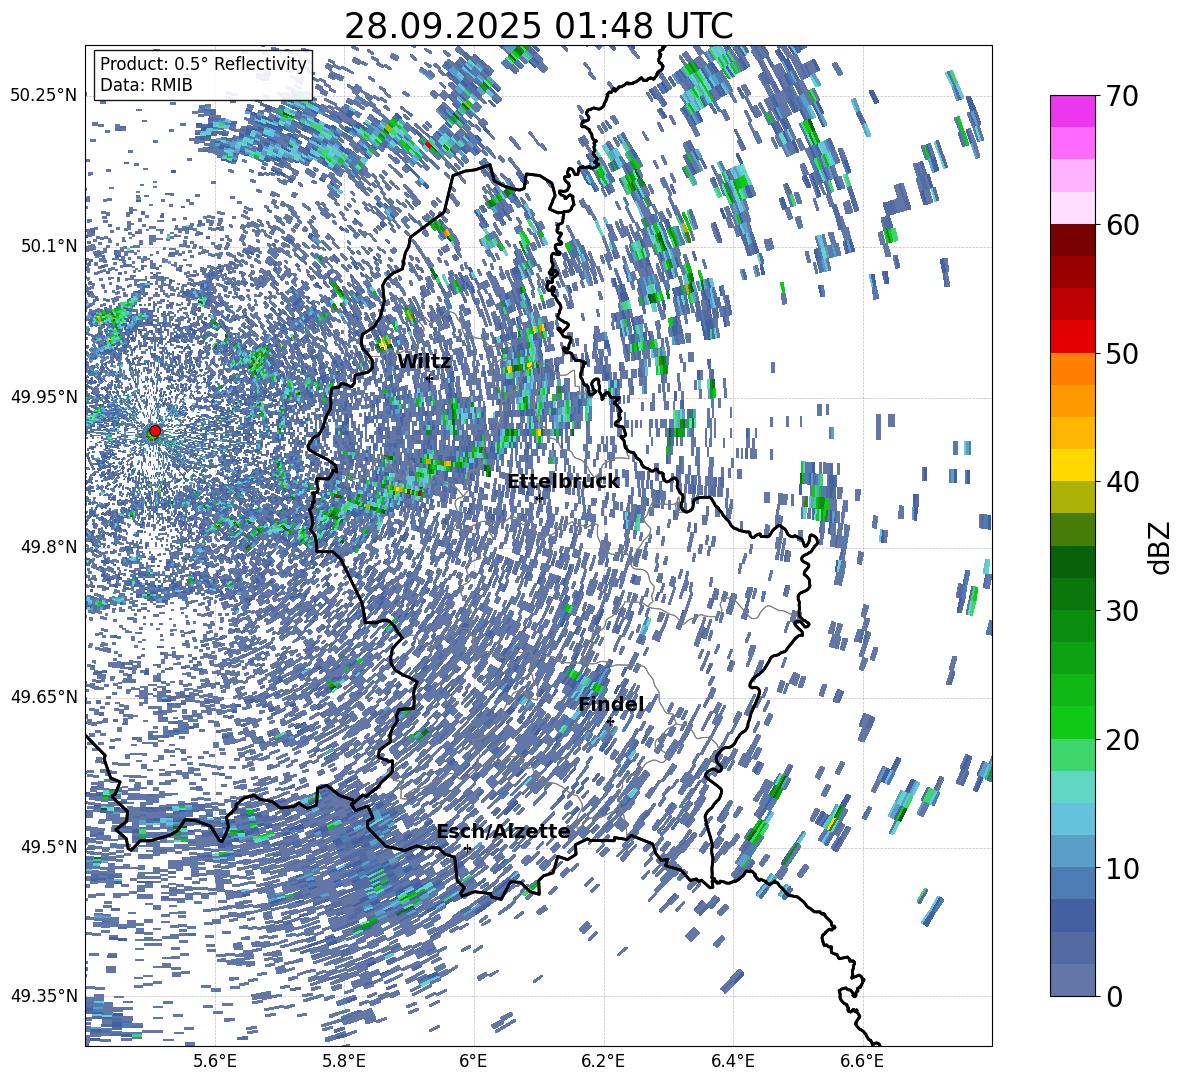Click the 49.5°N latitude tick label
This screenshot has width=1184, height=1081.
click(x=48, y=846)
